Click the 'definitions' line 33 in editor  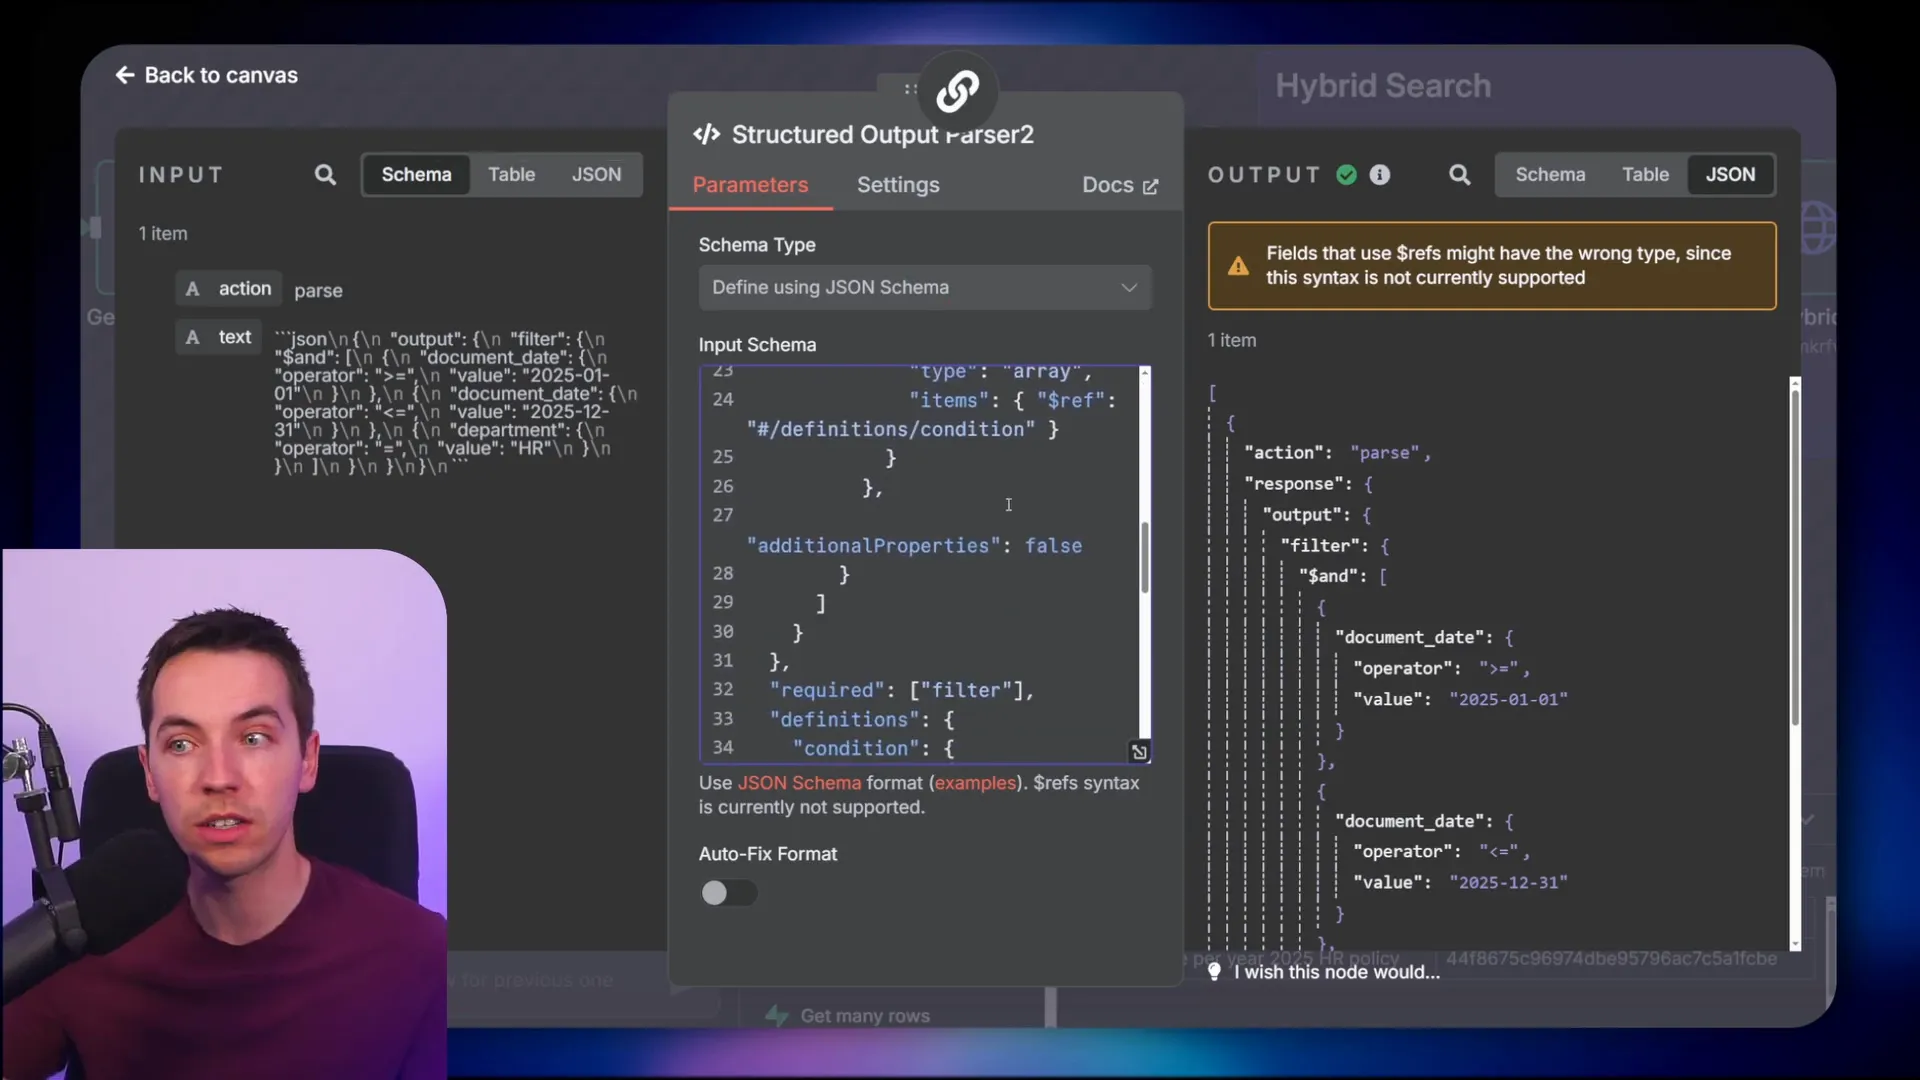[x=862, y=719]
